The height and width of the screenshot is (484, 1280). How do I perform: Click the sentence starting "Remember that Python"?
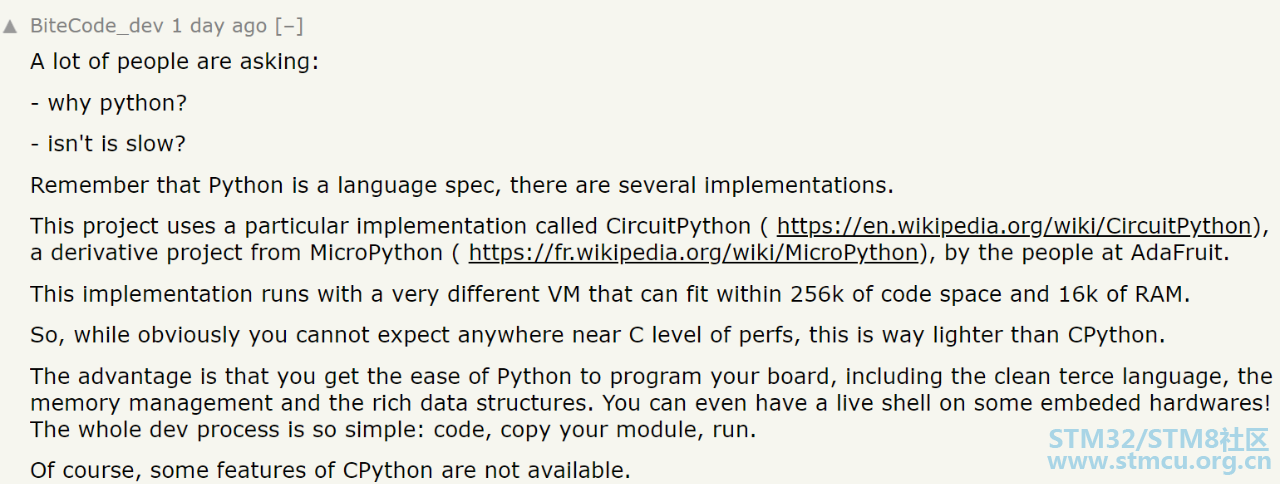click(462, 185)
